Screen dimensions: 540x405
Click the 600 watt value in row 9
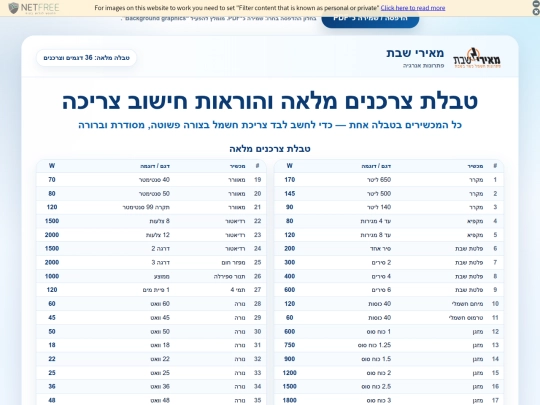(x=290, y=290)
